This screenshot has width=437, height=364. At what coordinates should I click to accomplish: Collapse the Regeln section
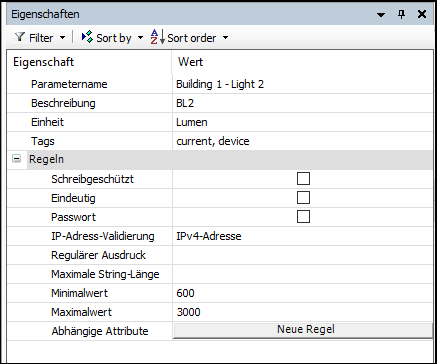coord(16,159)
